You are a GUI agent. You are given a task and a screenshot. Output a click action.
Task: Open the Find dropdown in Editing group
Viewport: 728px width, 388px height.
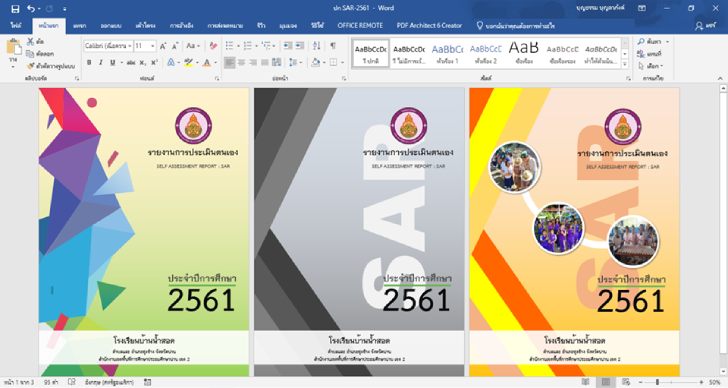coord(668,42)
